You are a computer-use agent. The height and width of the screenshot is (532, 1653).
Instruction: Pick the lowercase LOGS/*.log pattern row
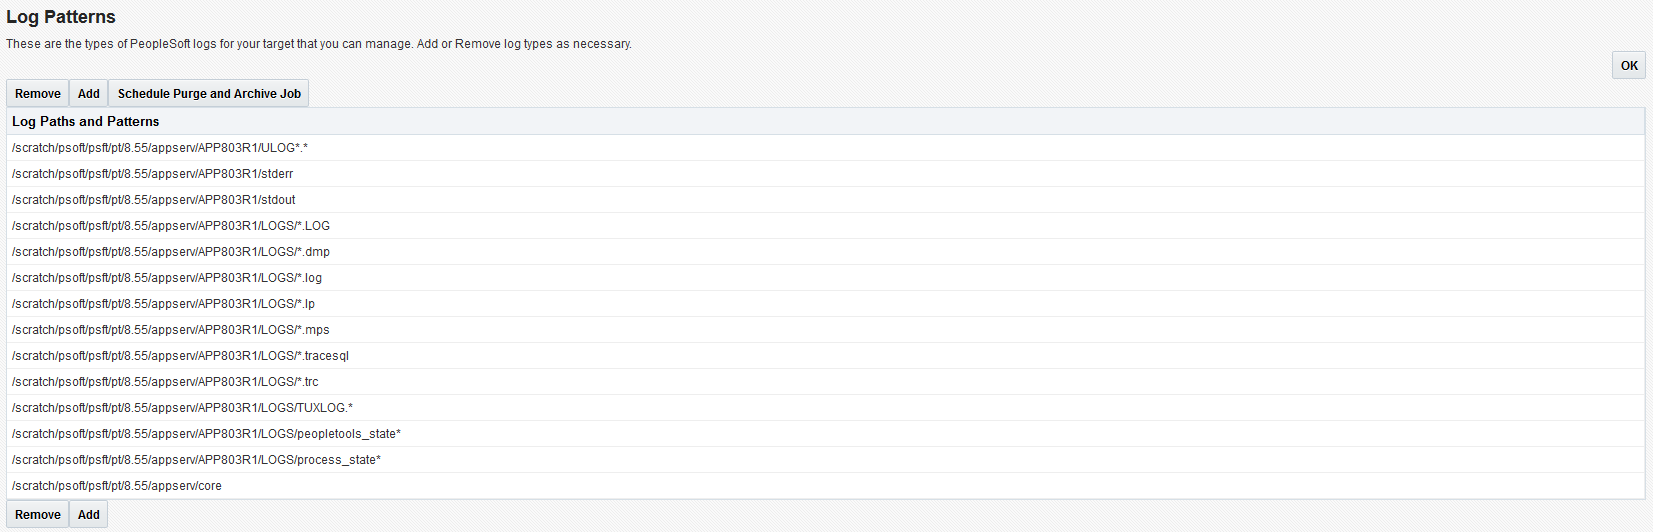[167, 278]
